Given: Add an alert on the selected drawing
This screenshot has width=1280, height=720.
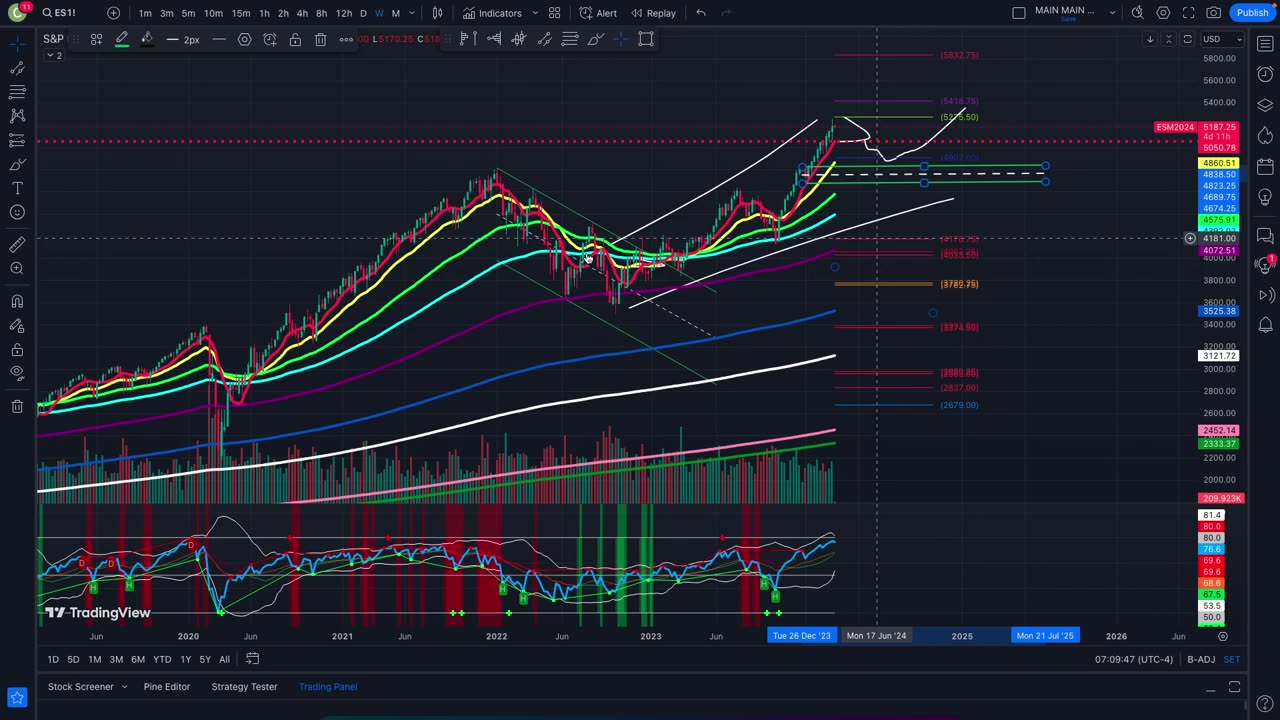Looking at the screenshot, I should [270, 39].
